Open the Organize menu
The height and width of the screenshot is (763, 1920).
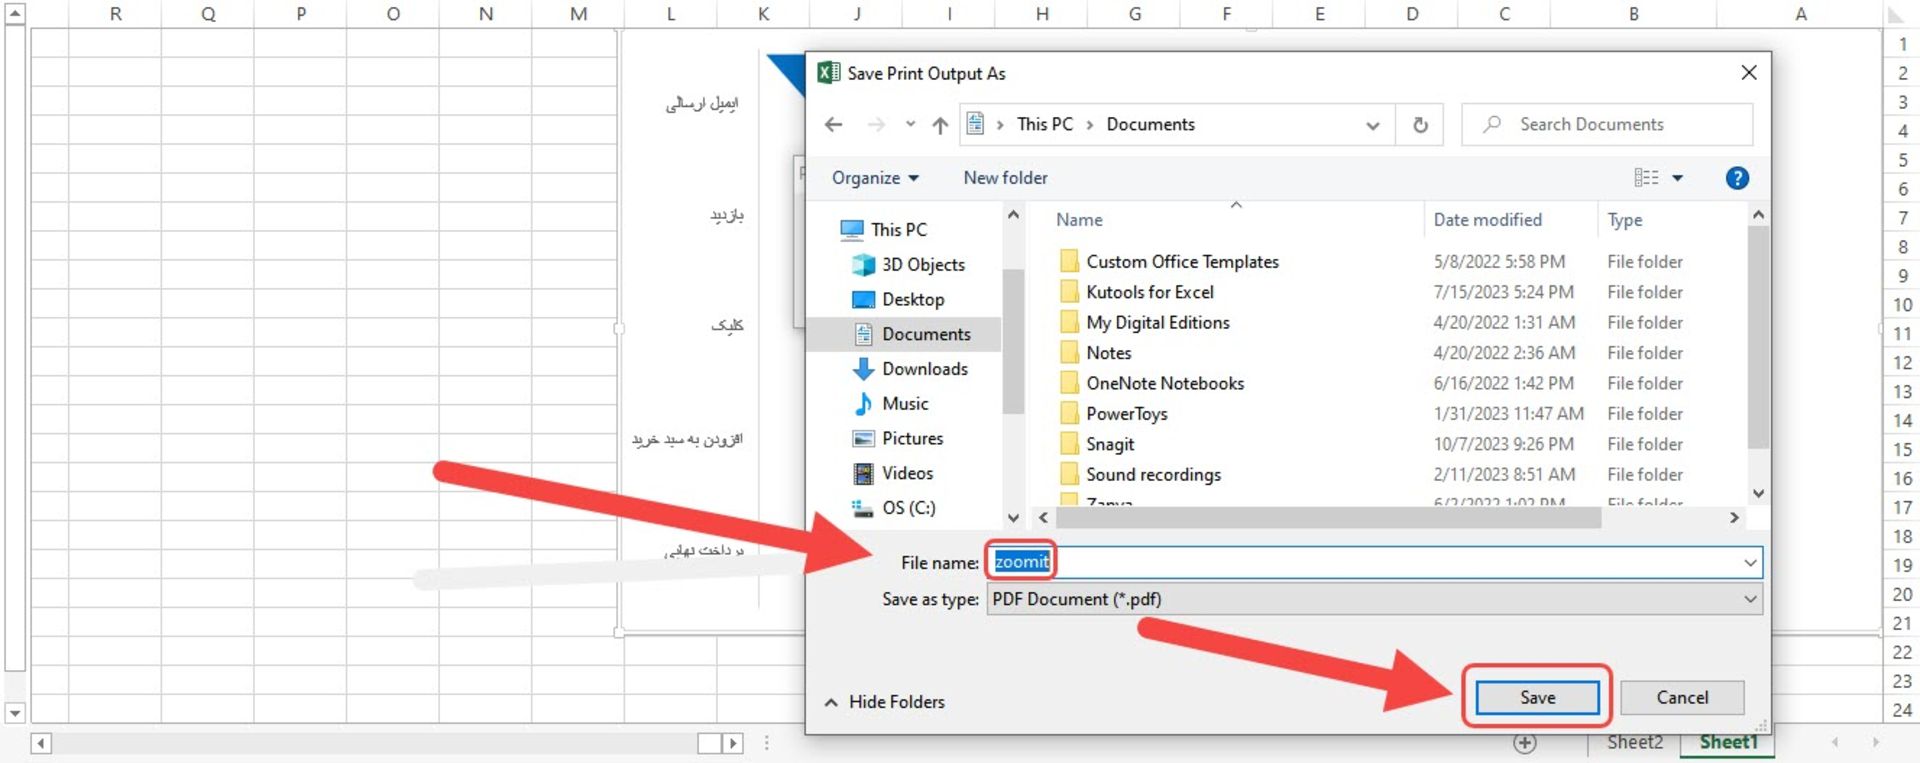tap(874, 178)
